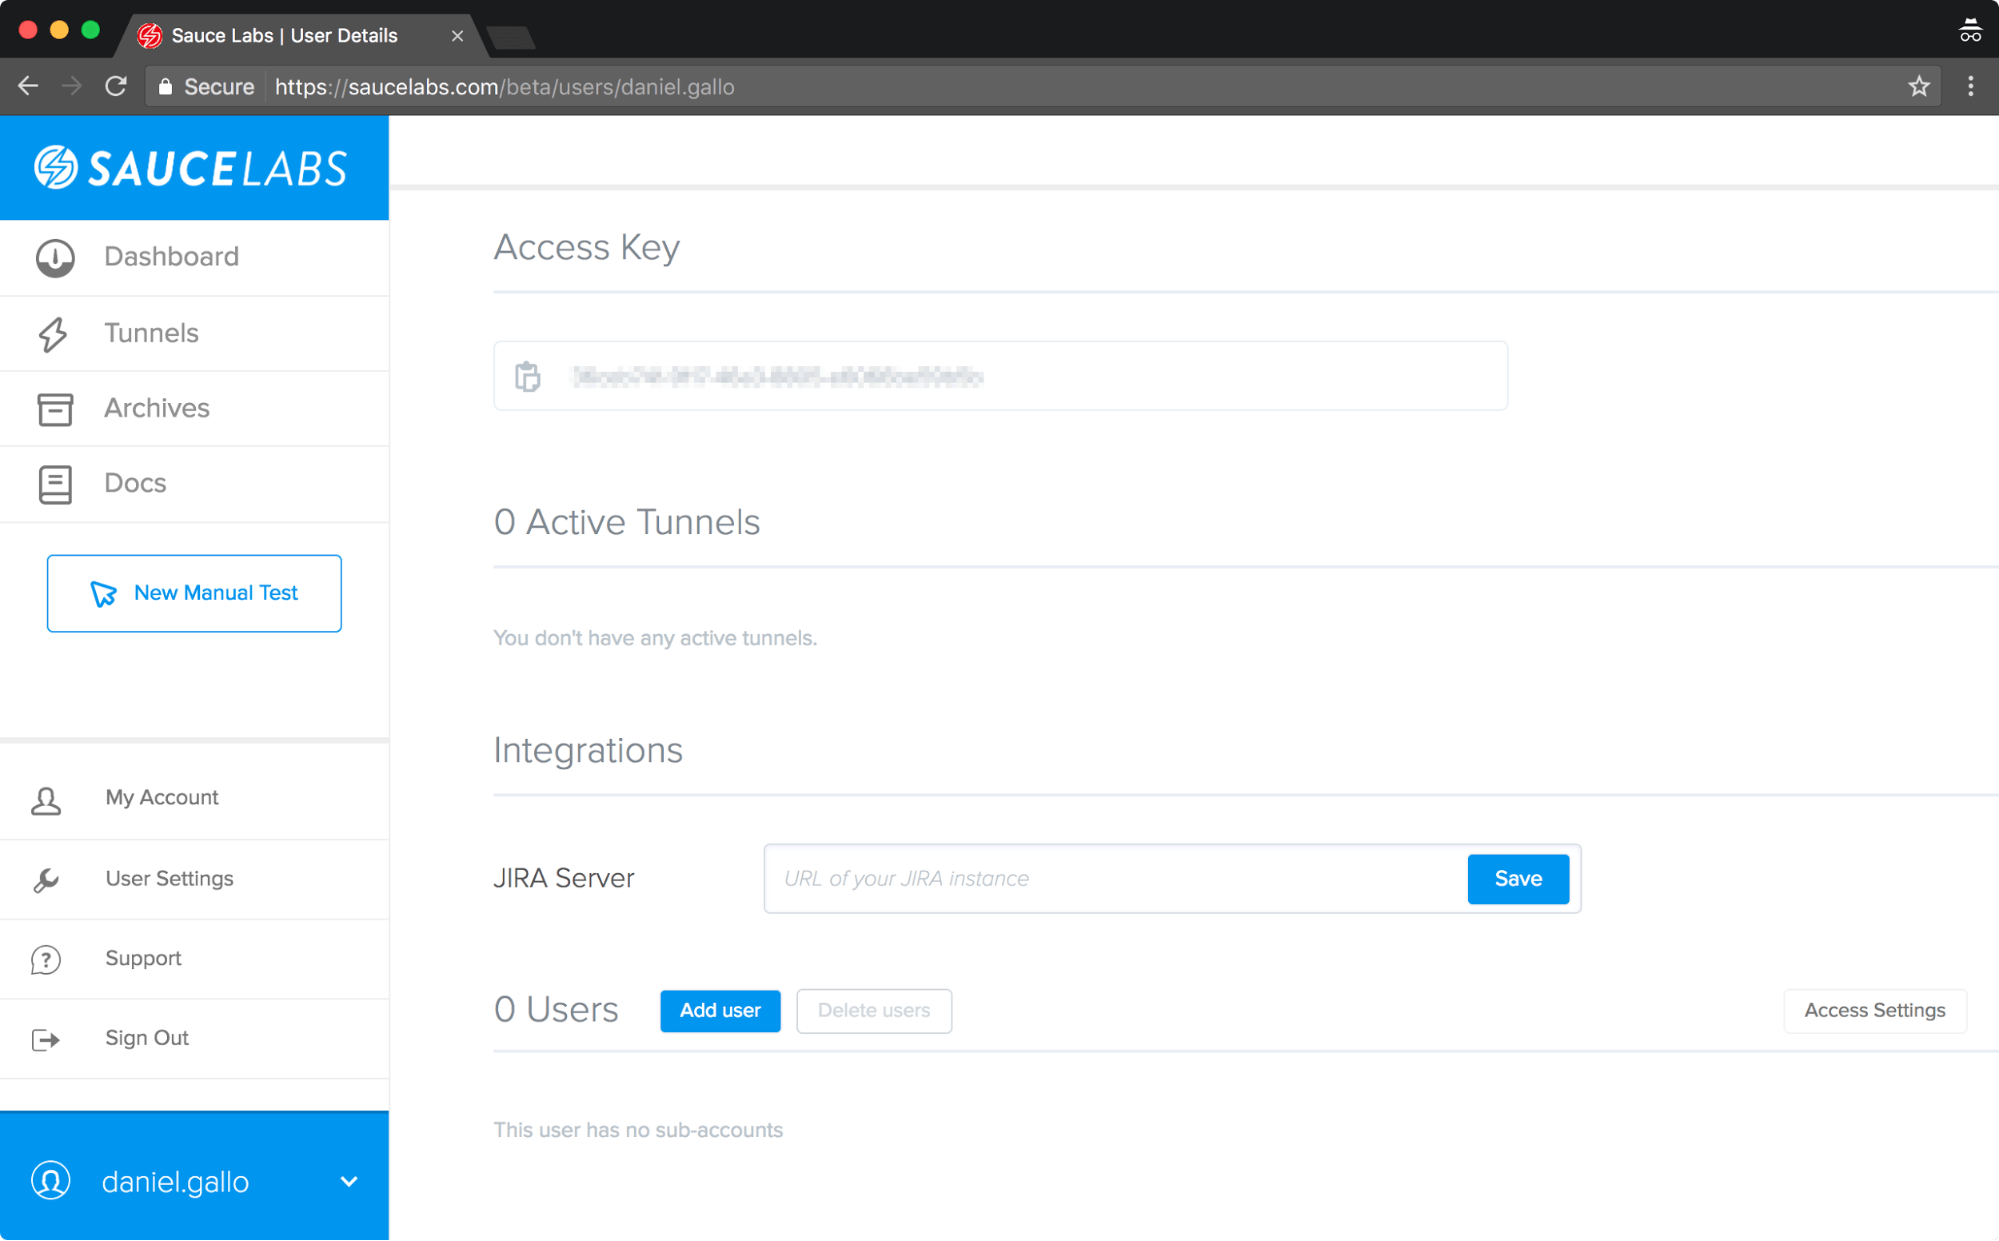Start a New Manual Test
The width and height of the screenshot is (1999, 1241).
pos(194,594)
